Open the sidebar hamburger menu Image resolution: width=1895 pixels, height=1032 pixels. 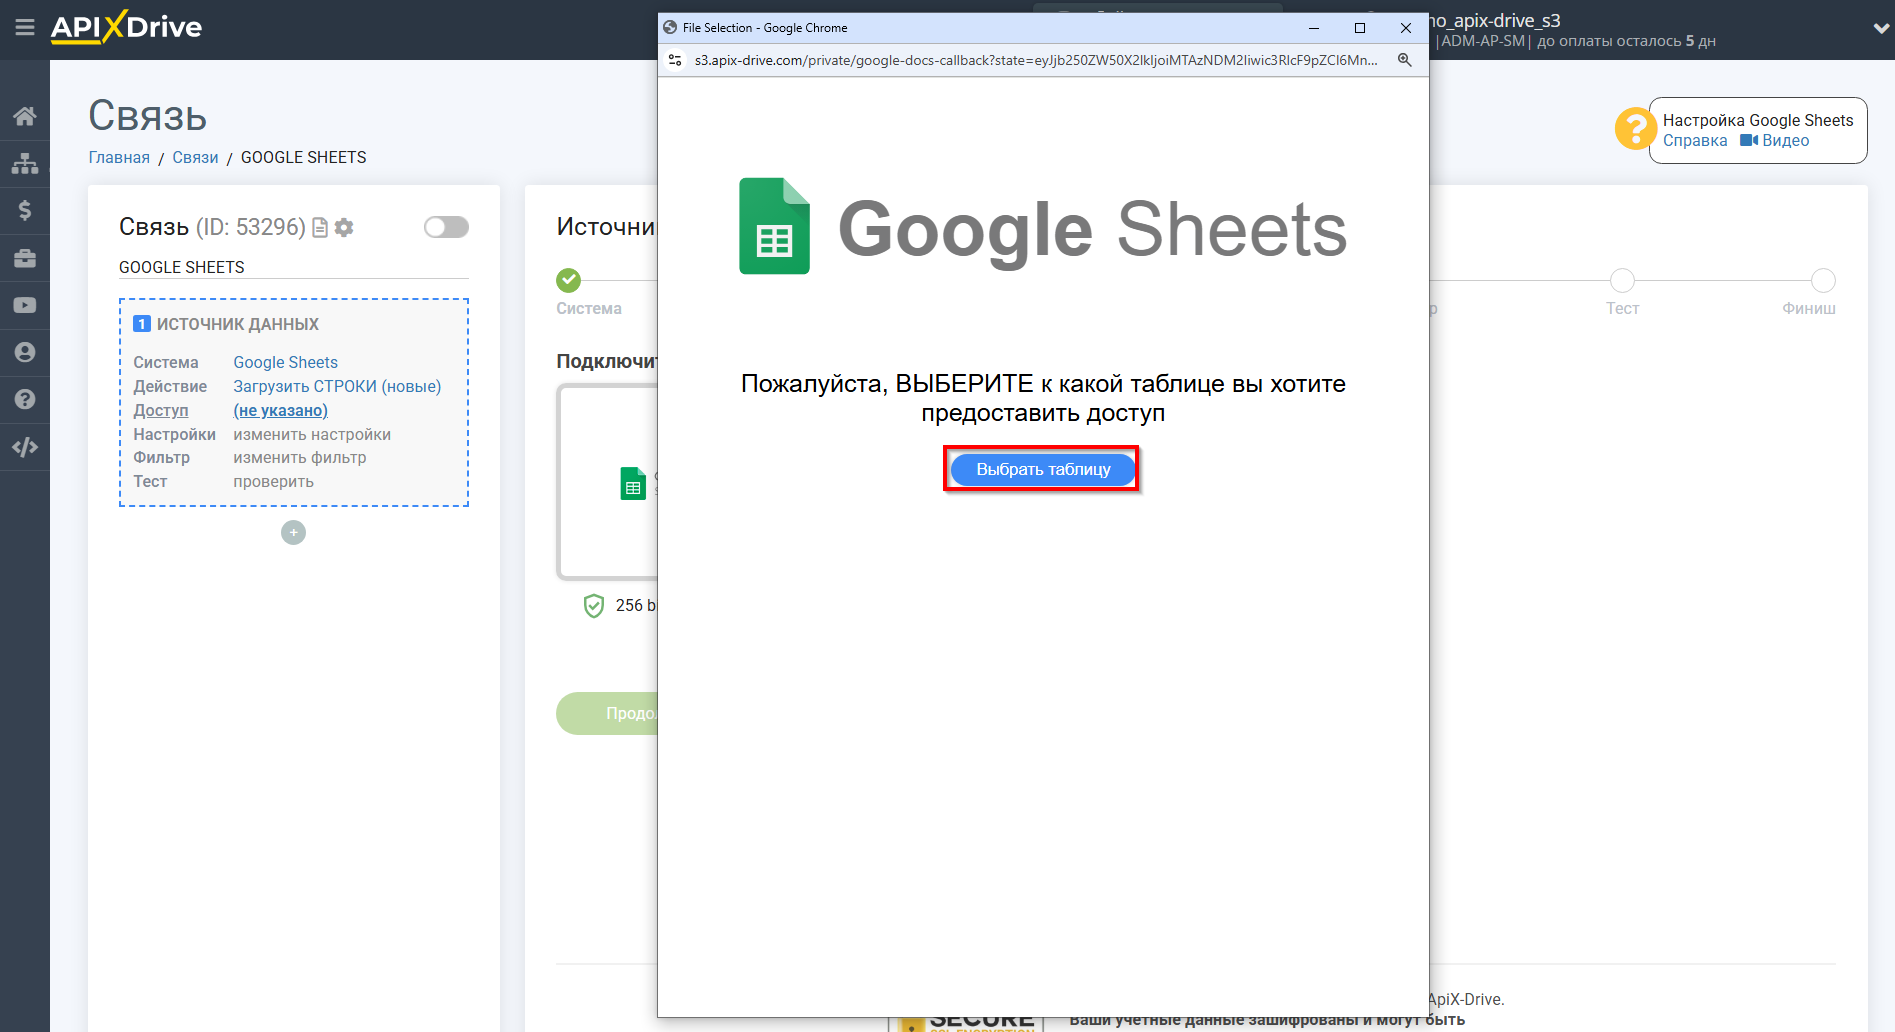click(x=25, y=28)
